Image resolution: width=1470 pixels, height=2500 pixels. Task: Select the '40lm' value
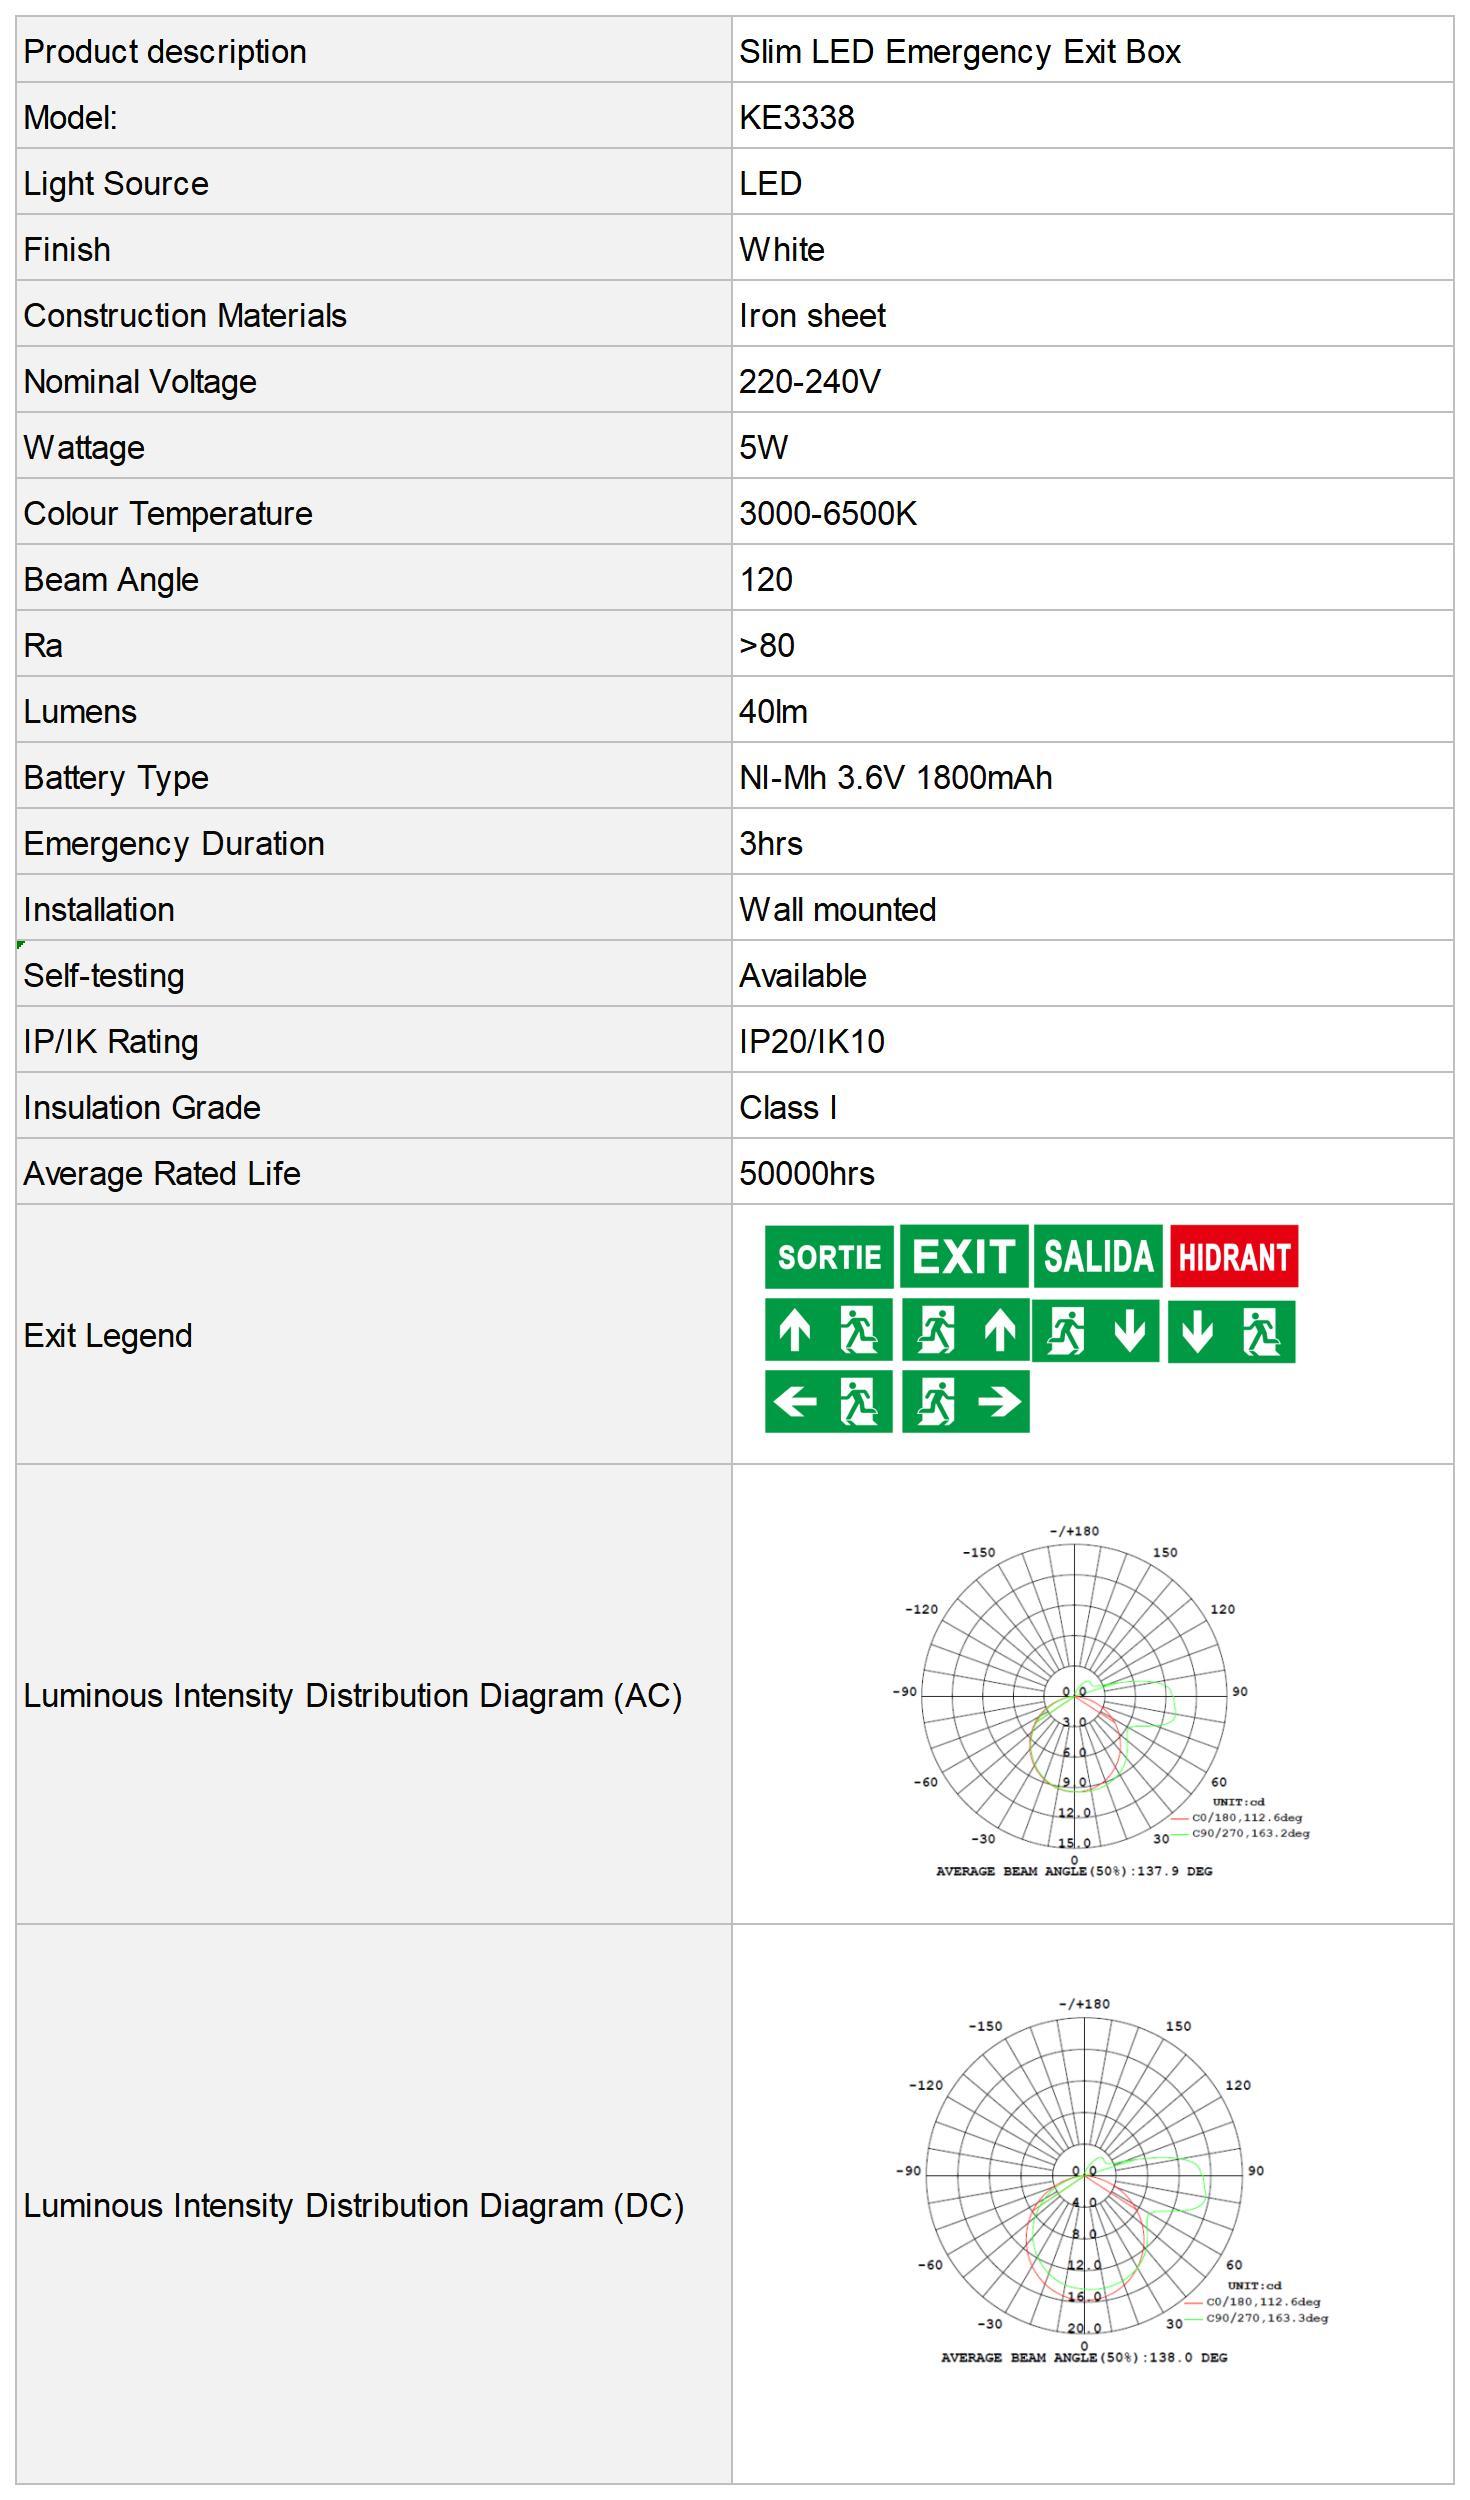[x=774, y=711]
